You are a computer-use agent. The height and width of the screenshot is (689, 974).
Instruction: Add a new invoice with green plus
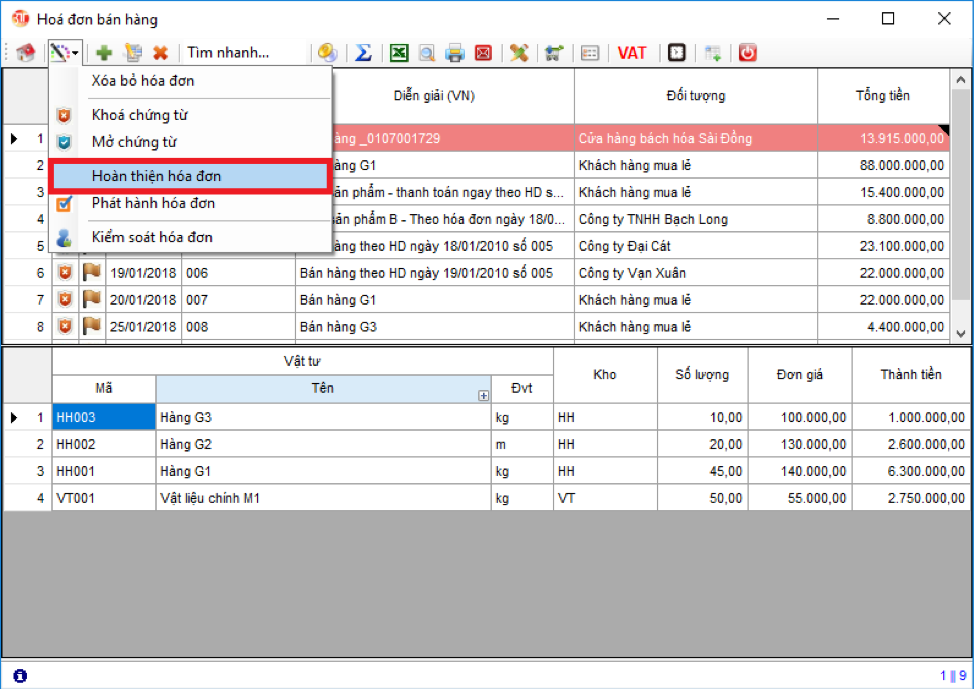[104, 53]
